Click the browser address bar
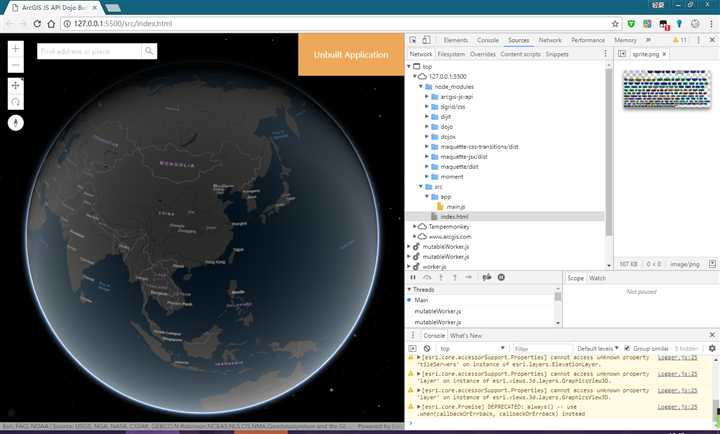The height and width of the screenshot is (434, 720). [341, 23]
